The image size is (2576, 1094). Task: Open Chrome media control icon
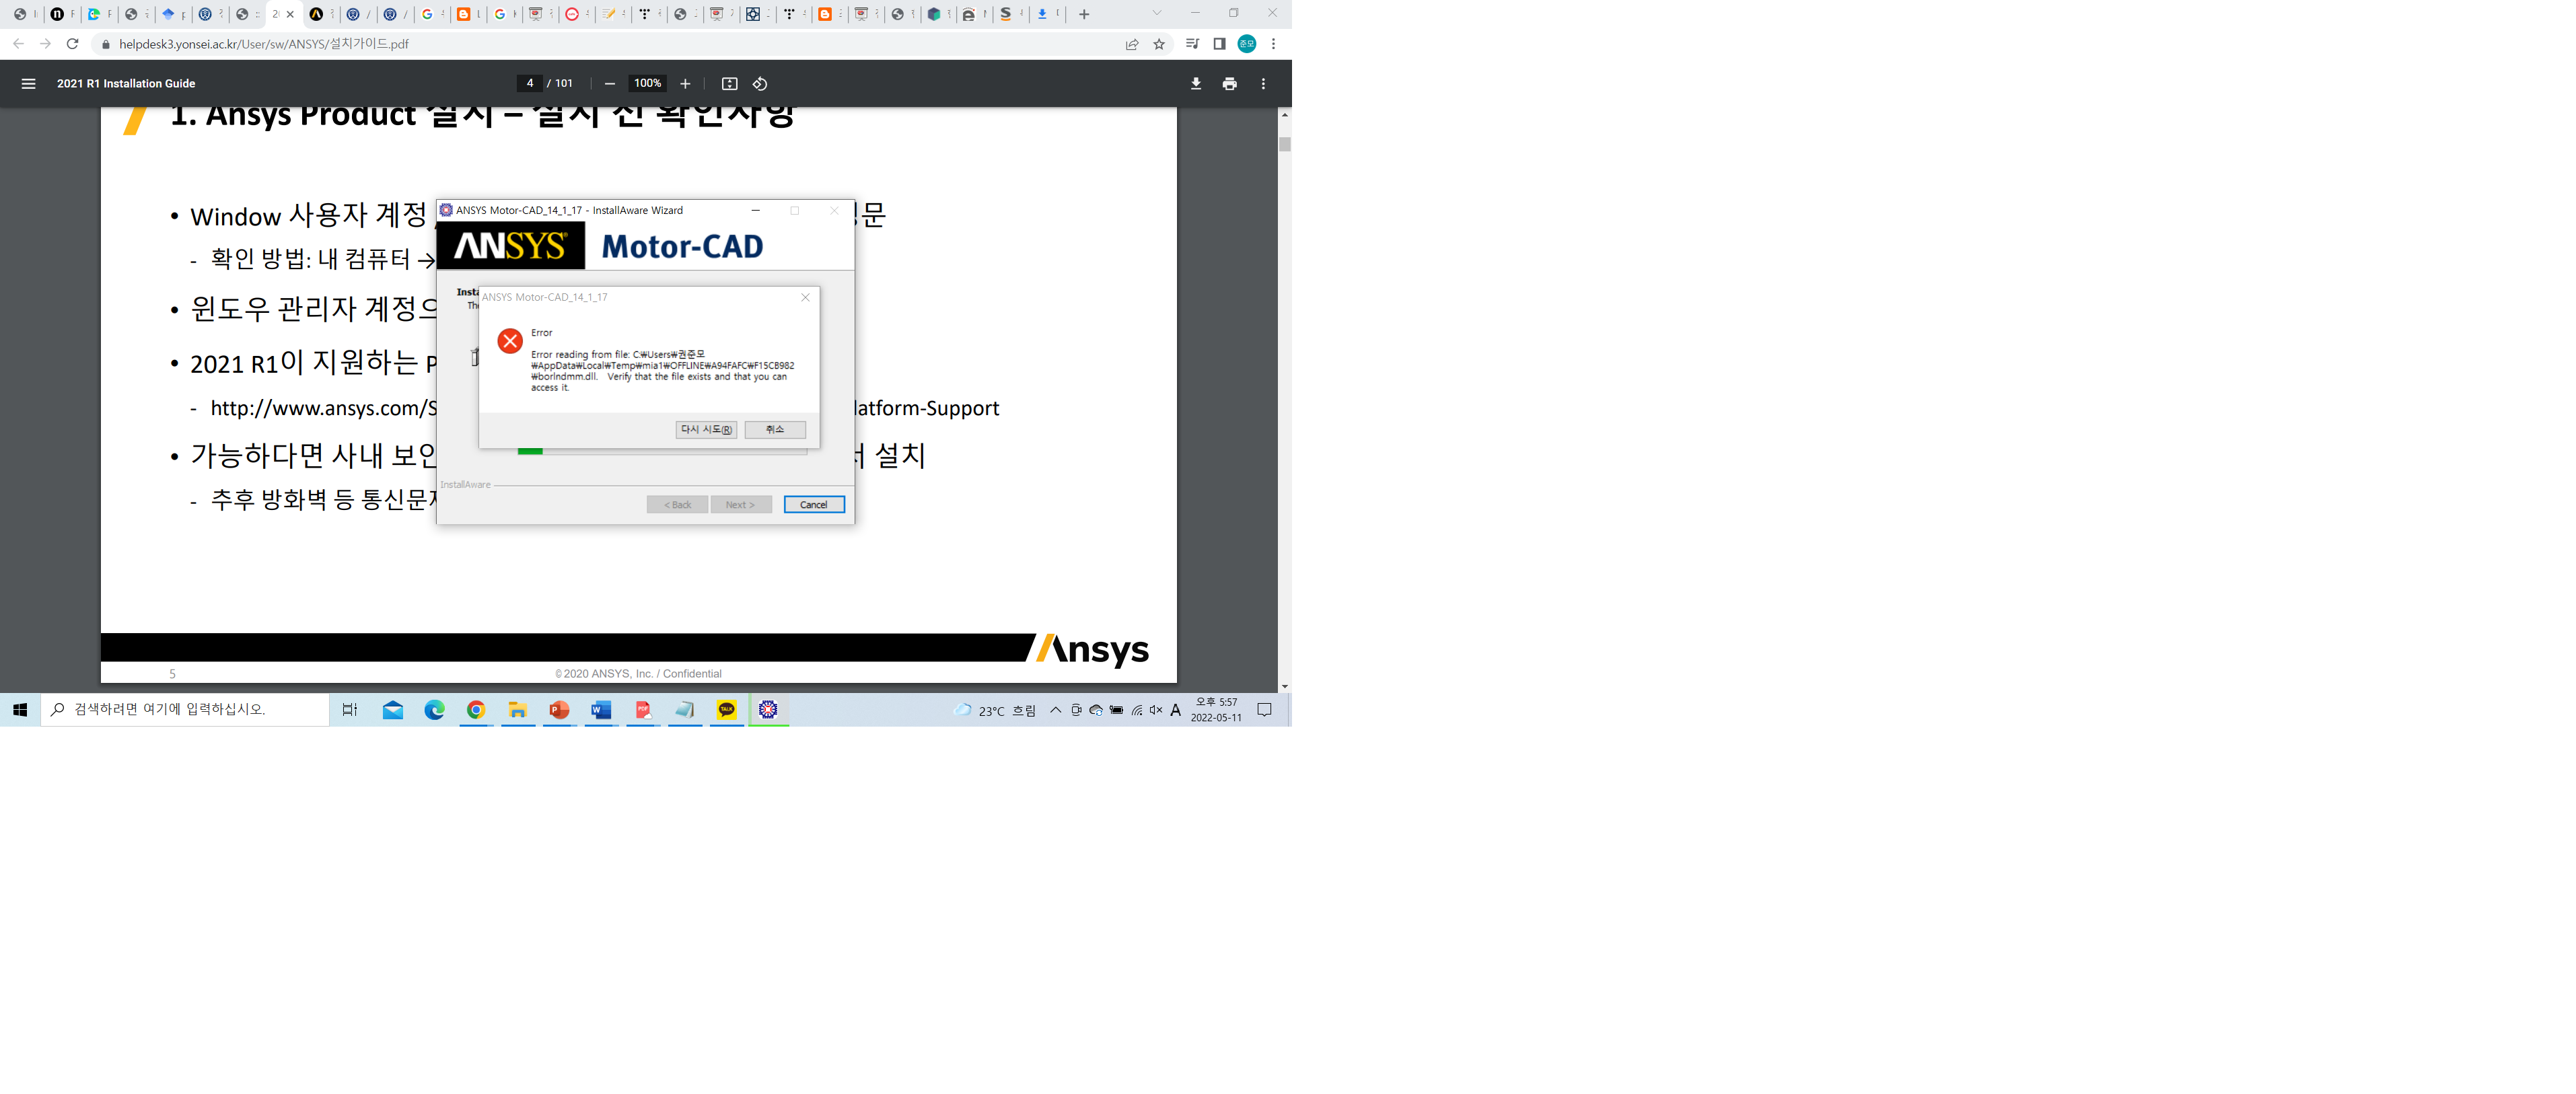tap(1192, 44)
